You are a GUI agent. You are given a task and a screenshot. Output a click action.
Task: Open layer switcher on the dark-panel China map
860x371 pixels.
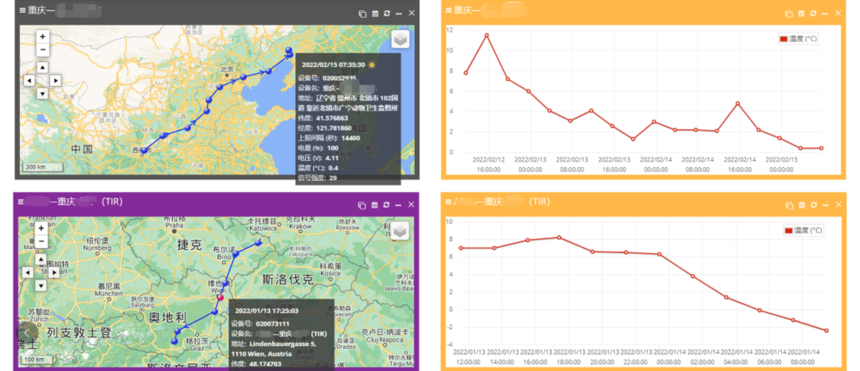point(401,40)
